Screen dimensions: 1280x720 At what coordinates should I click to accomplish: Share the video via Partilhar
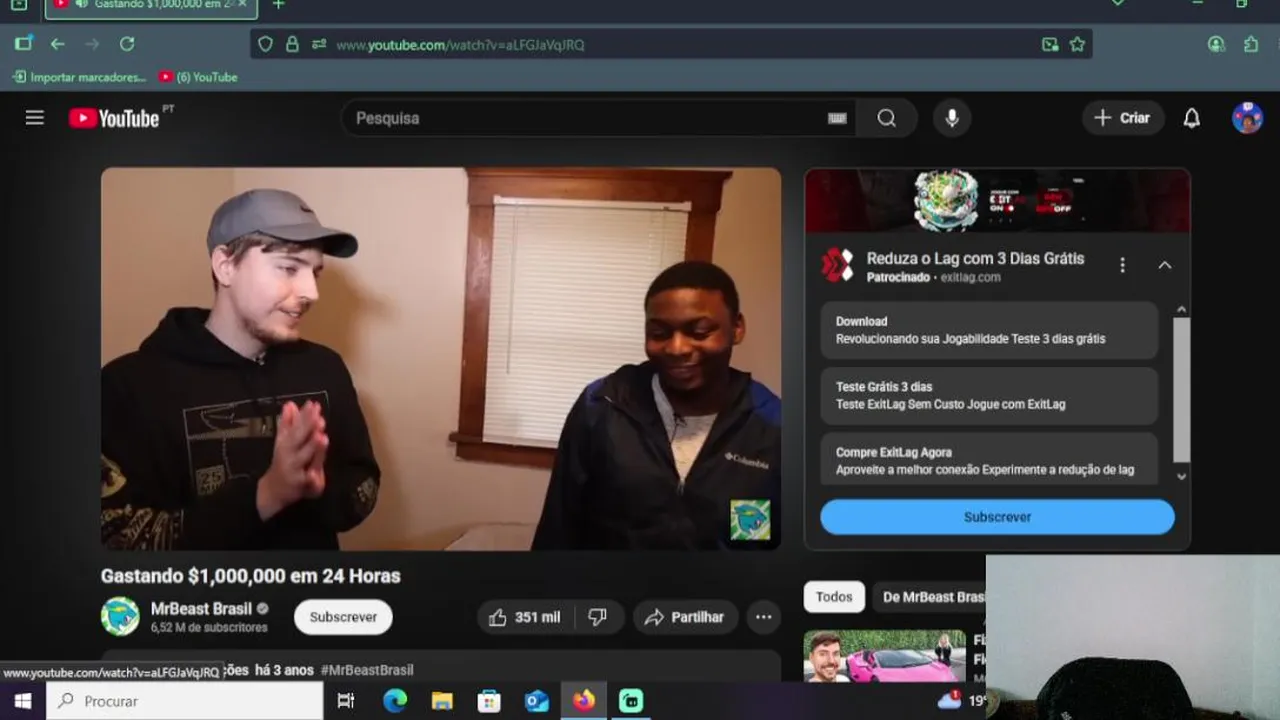685,617
